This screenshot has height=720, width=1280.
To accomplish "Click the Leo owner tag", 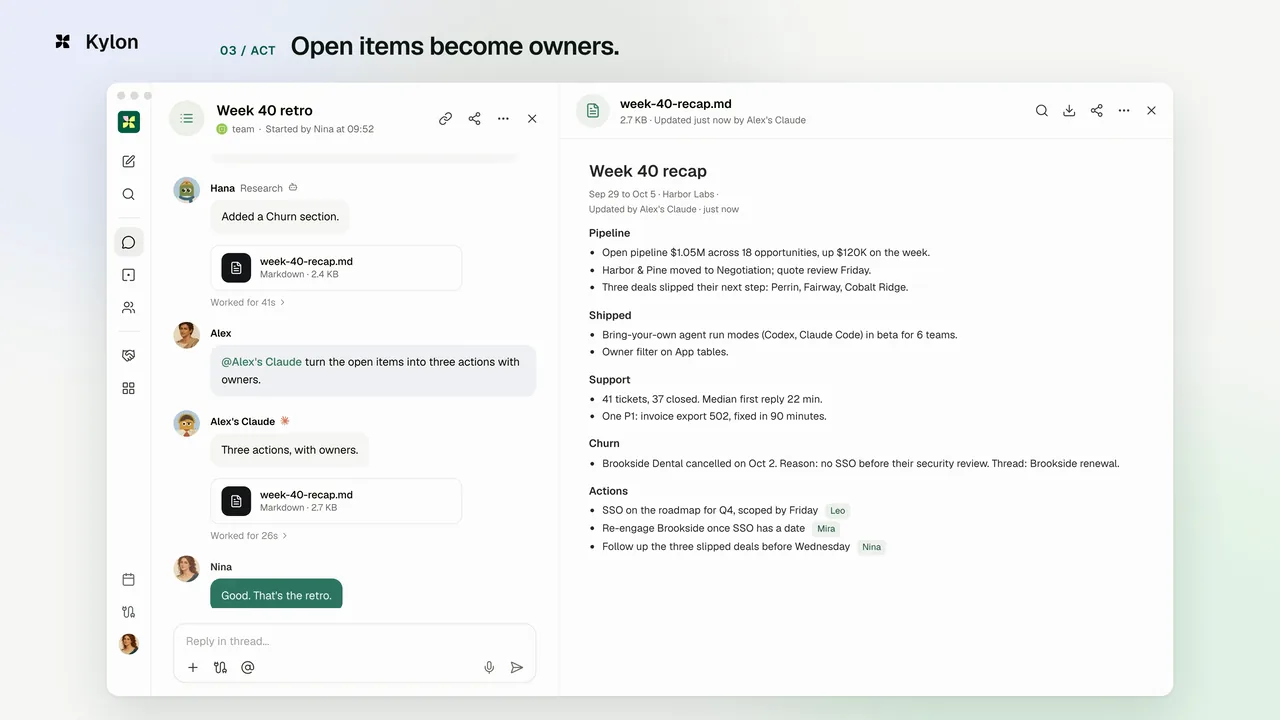I will click(x=838, y=511).
